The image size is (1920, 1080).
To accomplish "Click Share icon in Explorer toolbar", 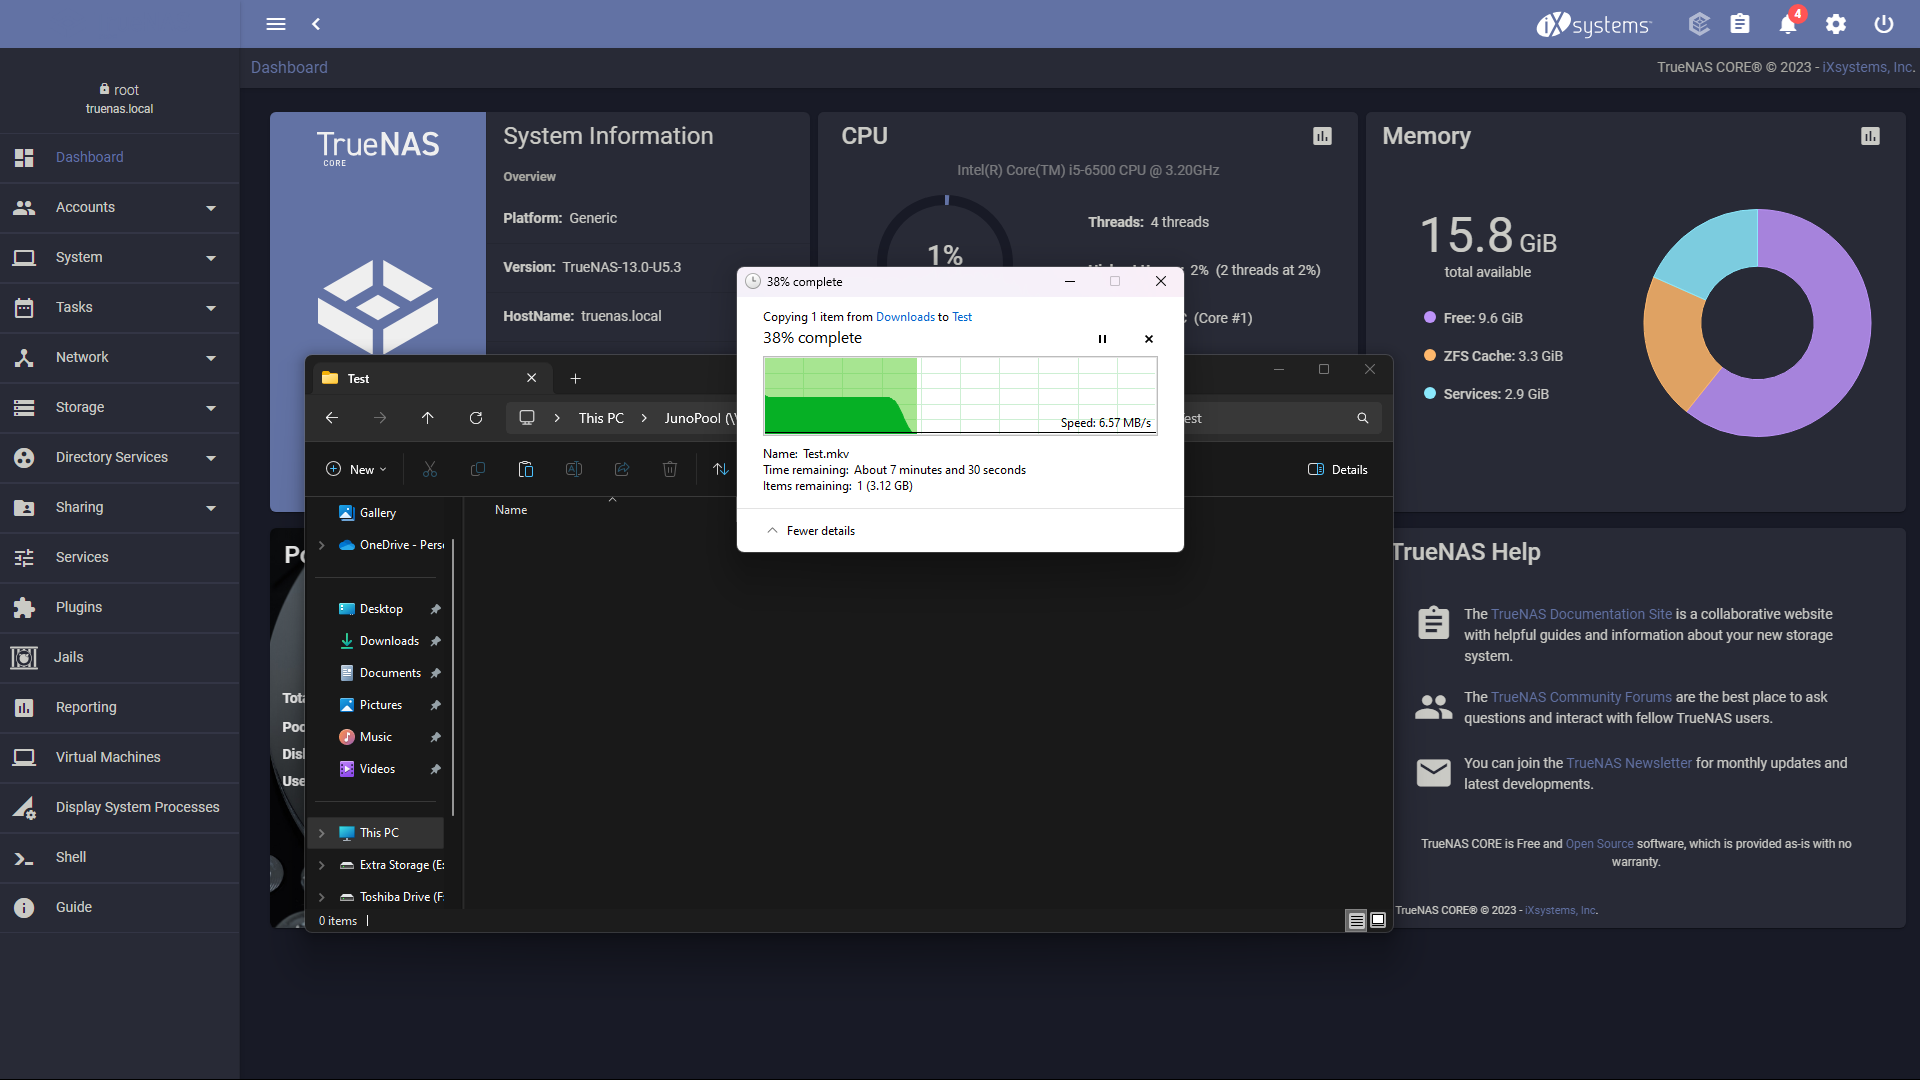I will (x=622, y=469).
